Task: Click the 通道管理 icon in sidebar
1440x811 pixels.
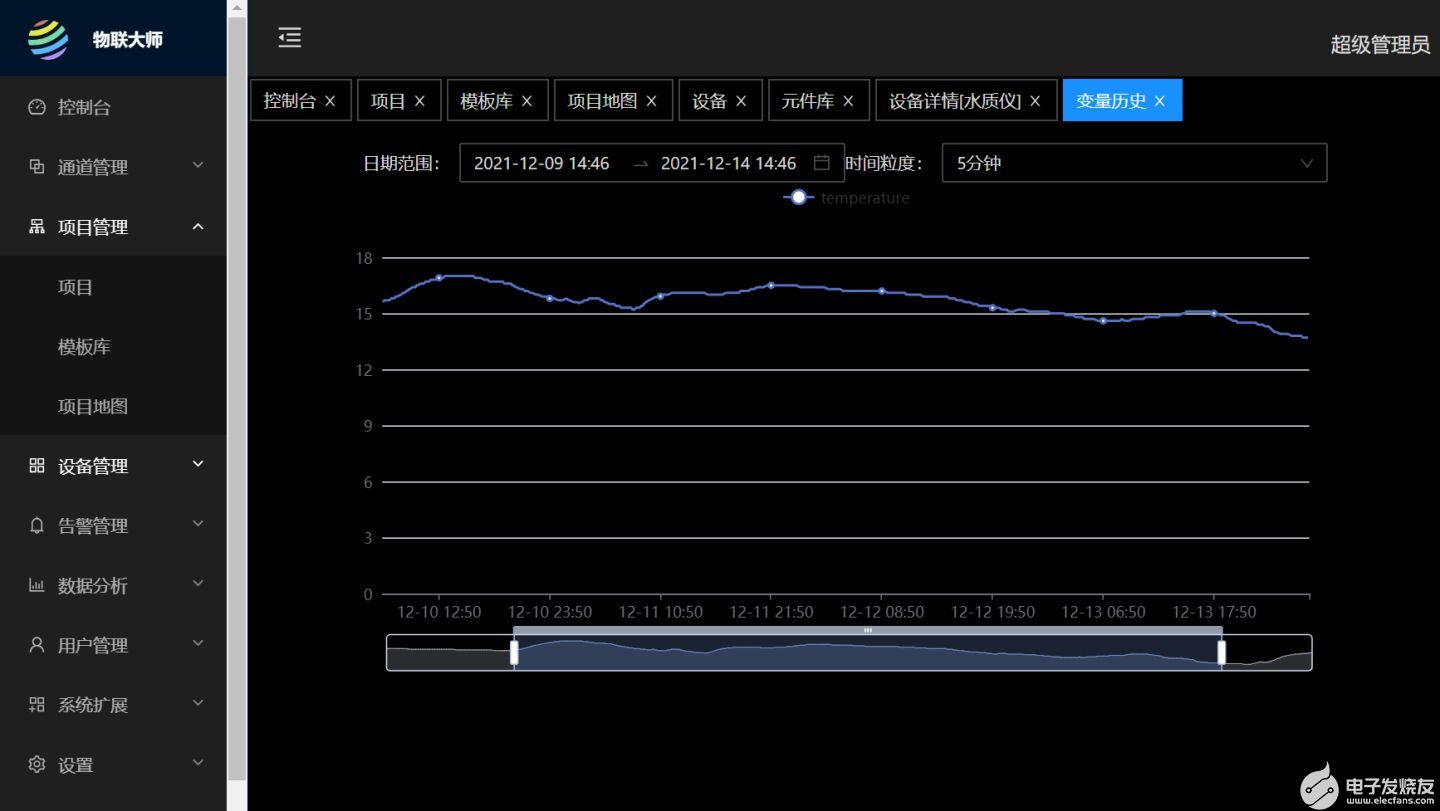Action: [x=37, y=167]
